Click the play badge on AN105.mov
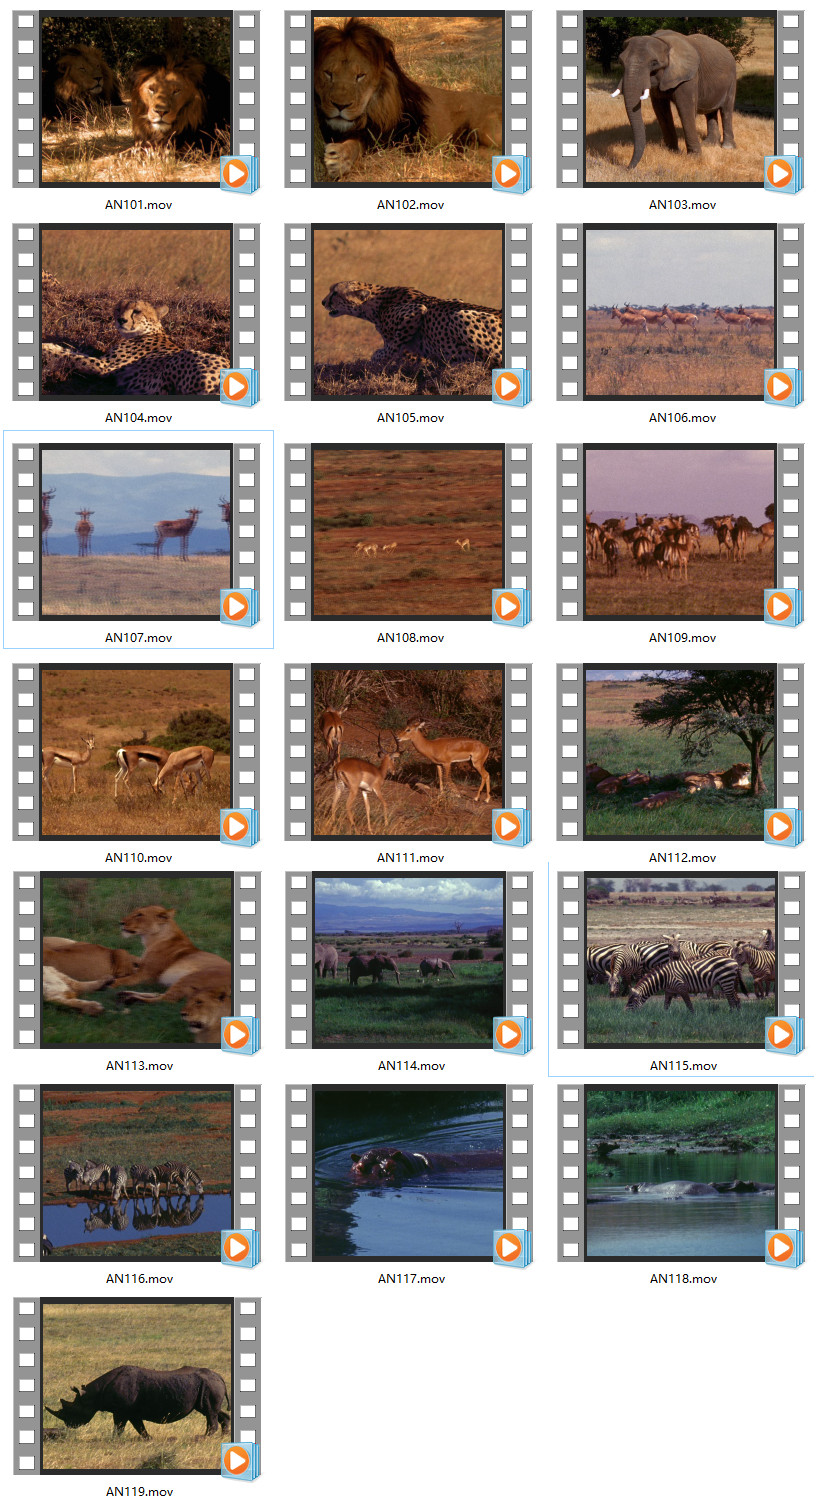Image resolution: width=818 pixels, height=1500 pixels. 509,387
